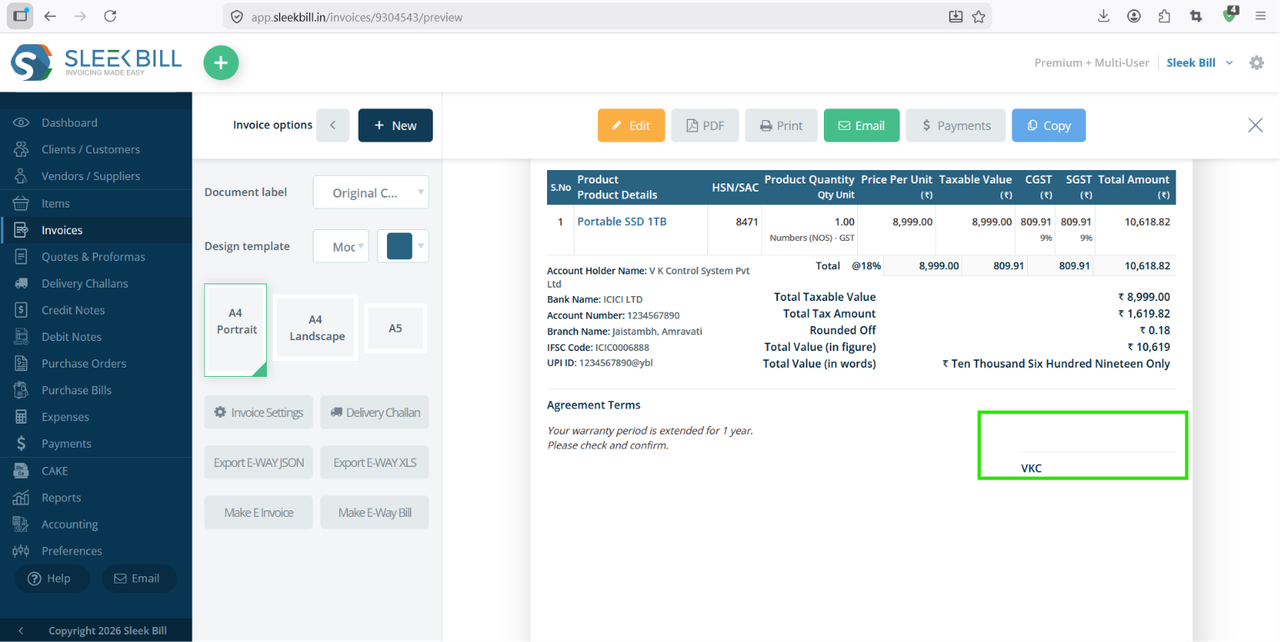This screenshot has width=1280, height=642.
Task: Click Make E-Way Bill button
Action: (x=375, y=512)
